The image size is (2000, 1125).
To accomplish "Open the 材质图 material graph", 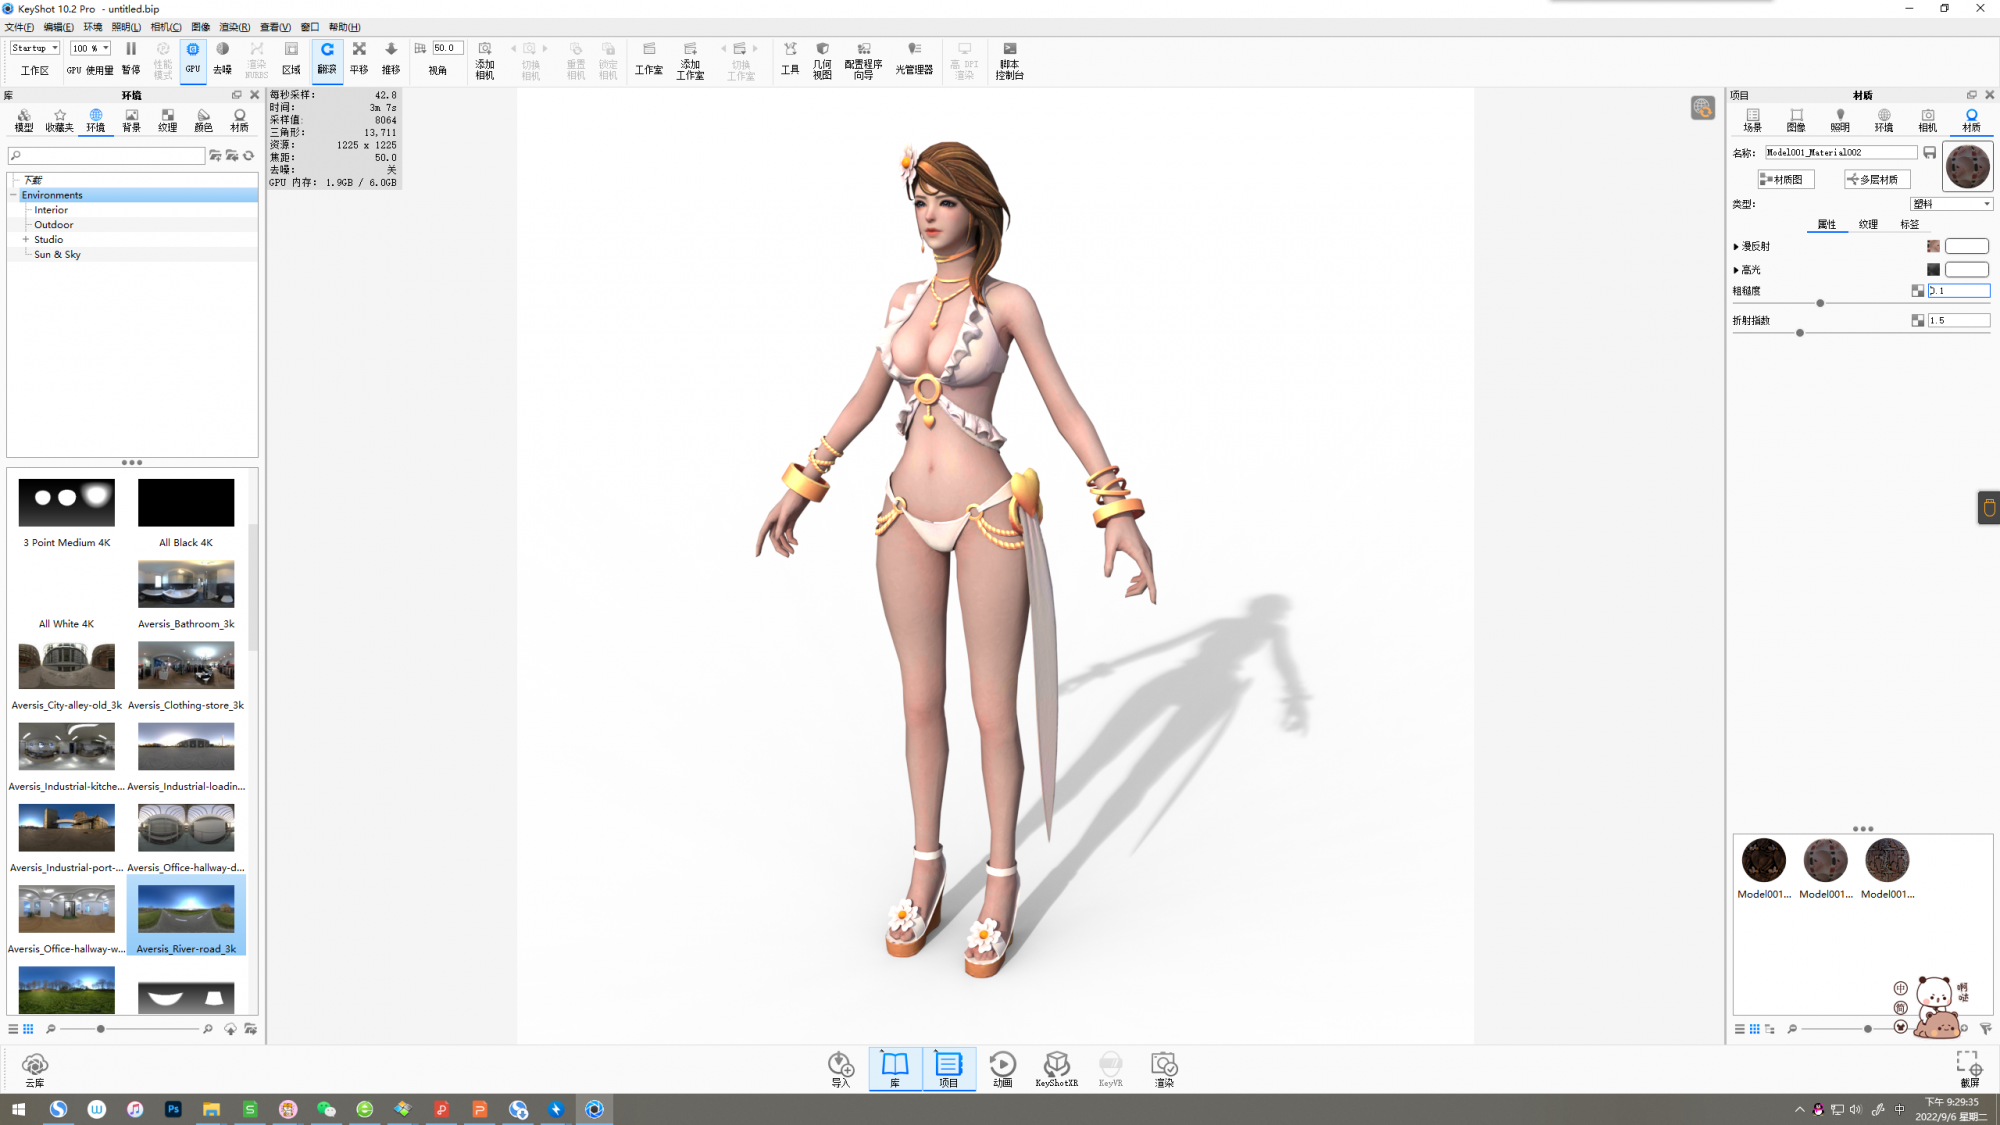I will click(x=1786, y=179).
